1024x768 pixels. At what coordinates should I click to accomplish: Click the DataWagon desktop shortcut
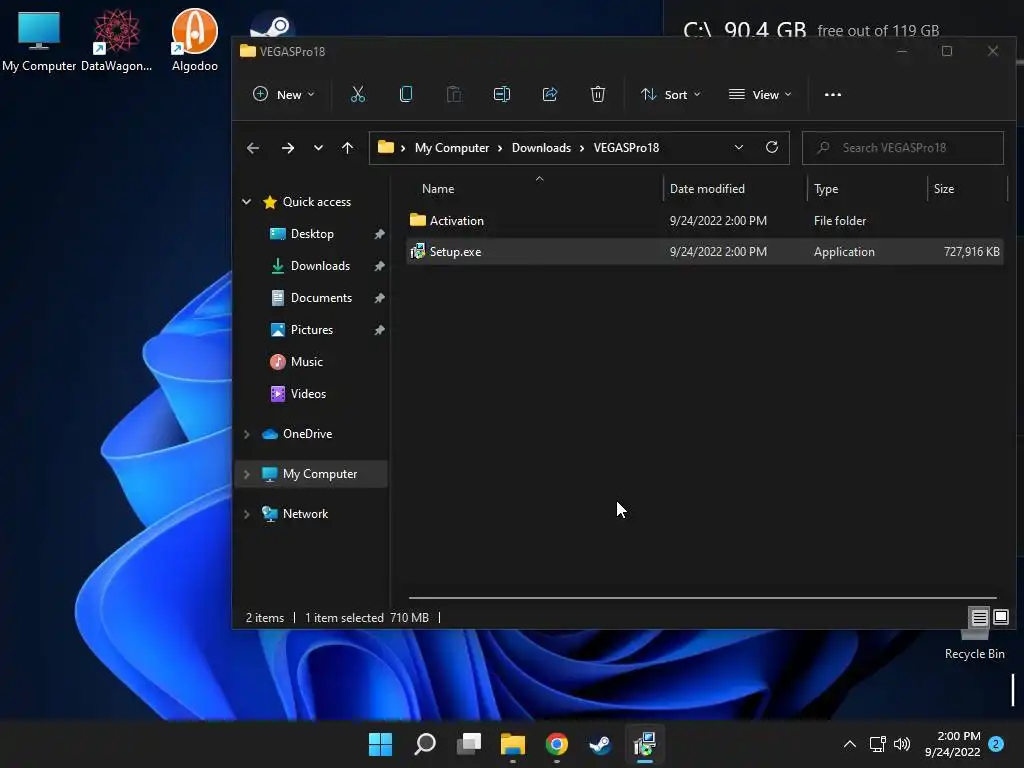point(116,40)
